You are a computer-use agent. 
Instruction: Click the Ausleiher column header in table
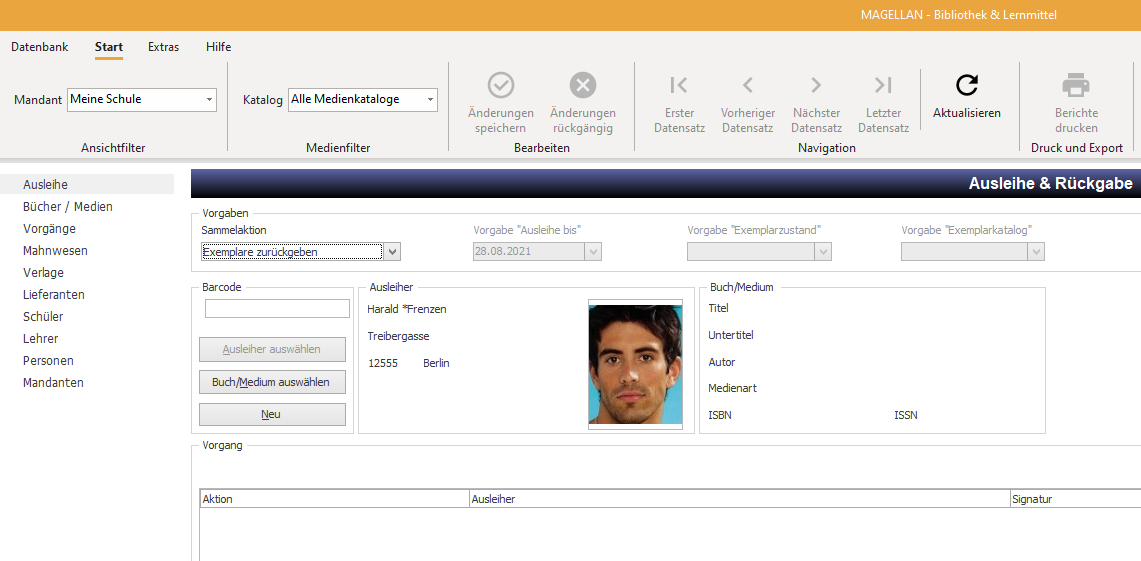pos(739,499)
